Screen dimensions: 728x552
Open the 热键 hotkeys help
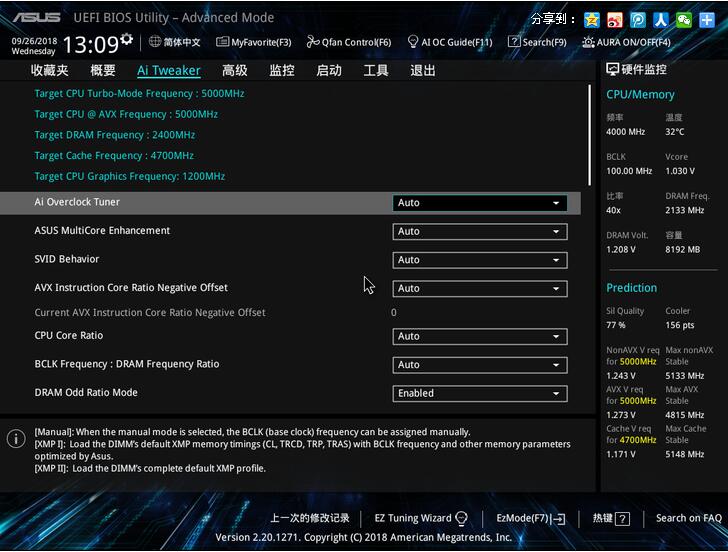click(x=611, y=518)
